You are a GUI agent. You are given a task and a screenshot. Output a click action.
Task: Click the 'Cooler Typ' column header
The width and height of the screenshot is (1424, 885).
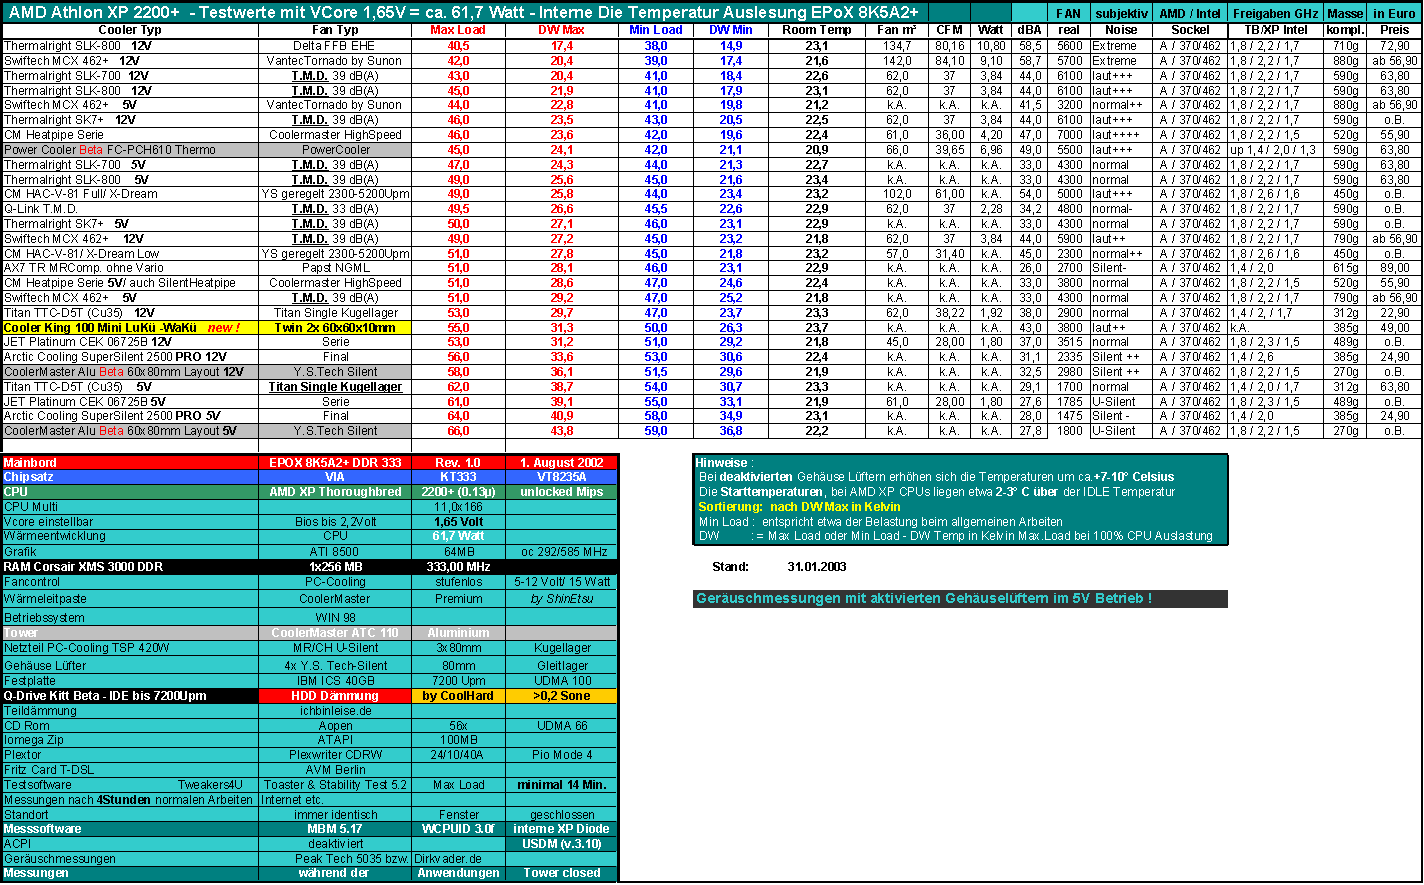pos(130,31)
